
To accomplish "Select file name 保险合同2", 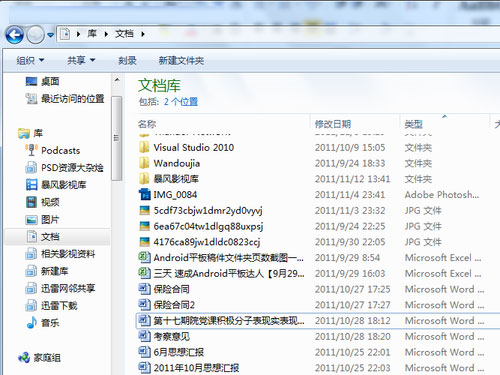I will (x=174, y=305).
